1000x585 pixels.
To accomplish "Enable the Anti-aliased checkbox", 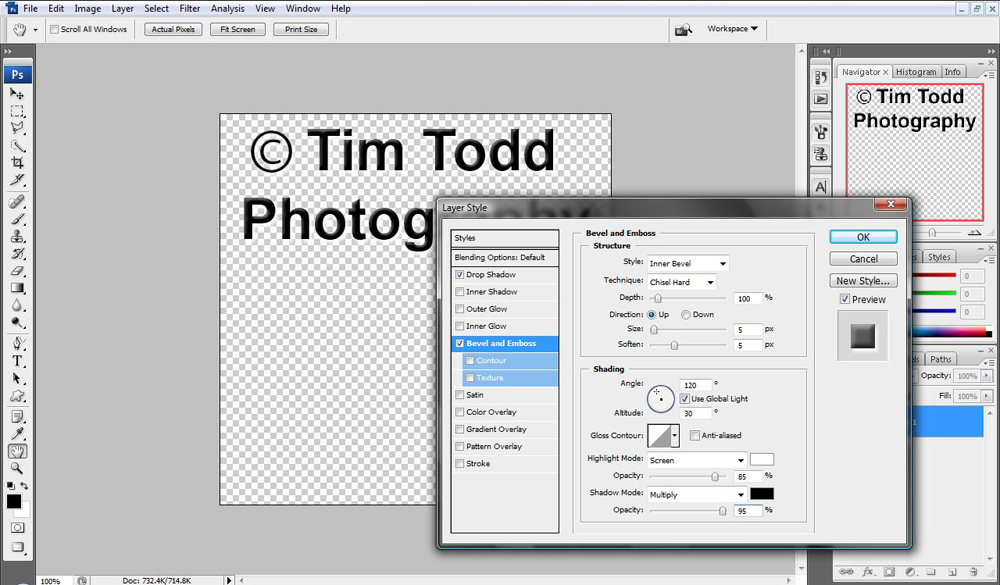I will [x=695, y=436].
